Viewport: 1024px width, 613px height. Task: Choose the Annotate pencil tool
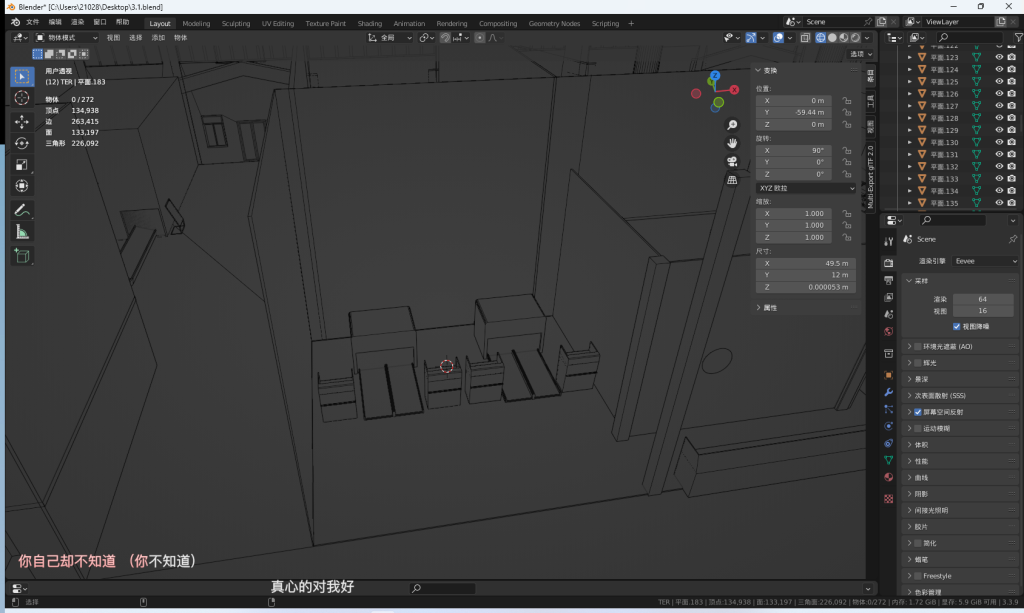(22, 210)
